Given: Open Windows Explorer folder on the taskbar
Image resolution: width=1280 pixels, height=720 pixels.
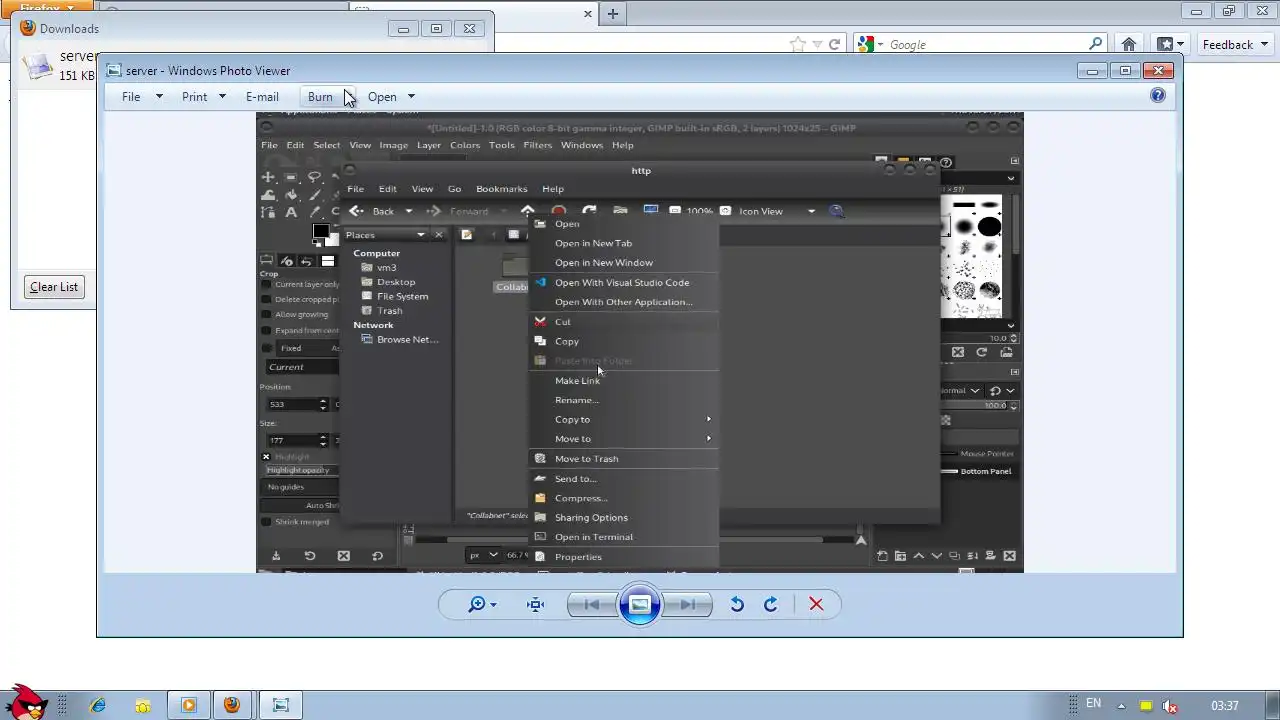Looking at the screenshot, I should pos(143,705).
